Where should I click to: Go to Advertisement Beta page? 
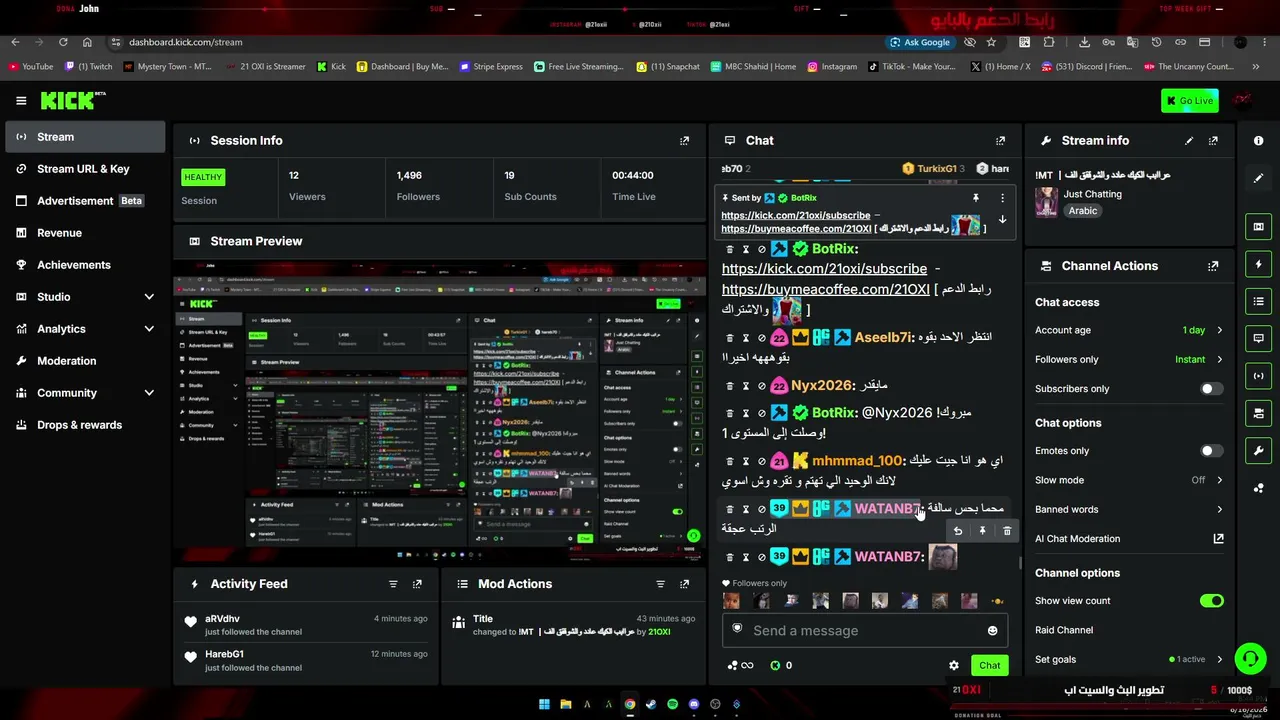coord(85,201)
